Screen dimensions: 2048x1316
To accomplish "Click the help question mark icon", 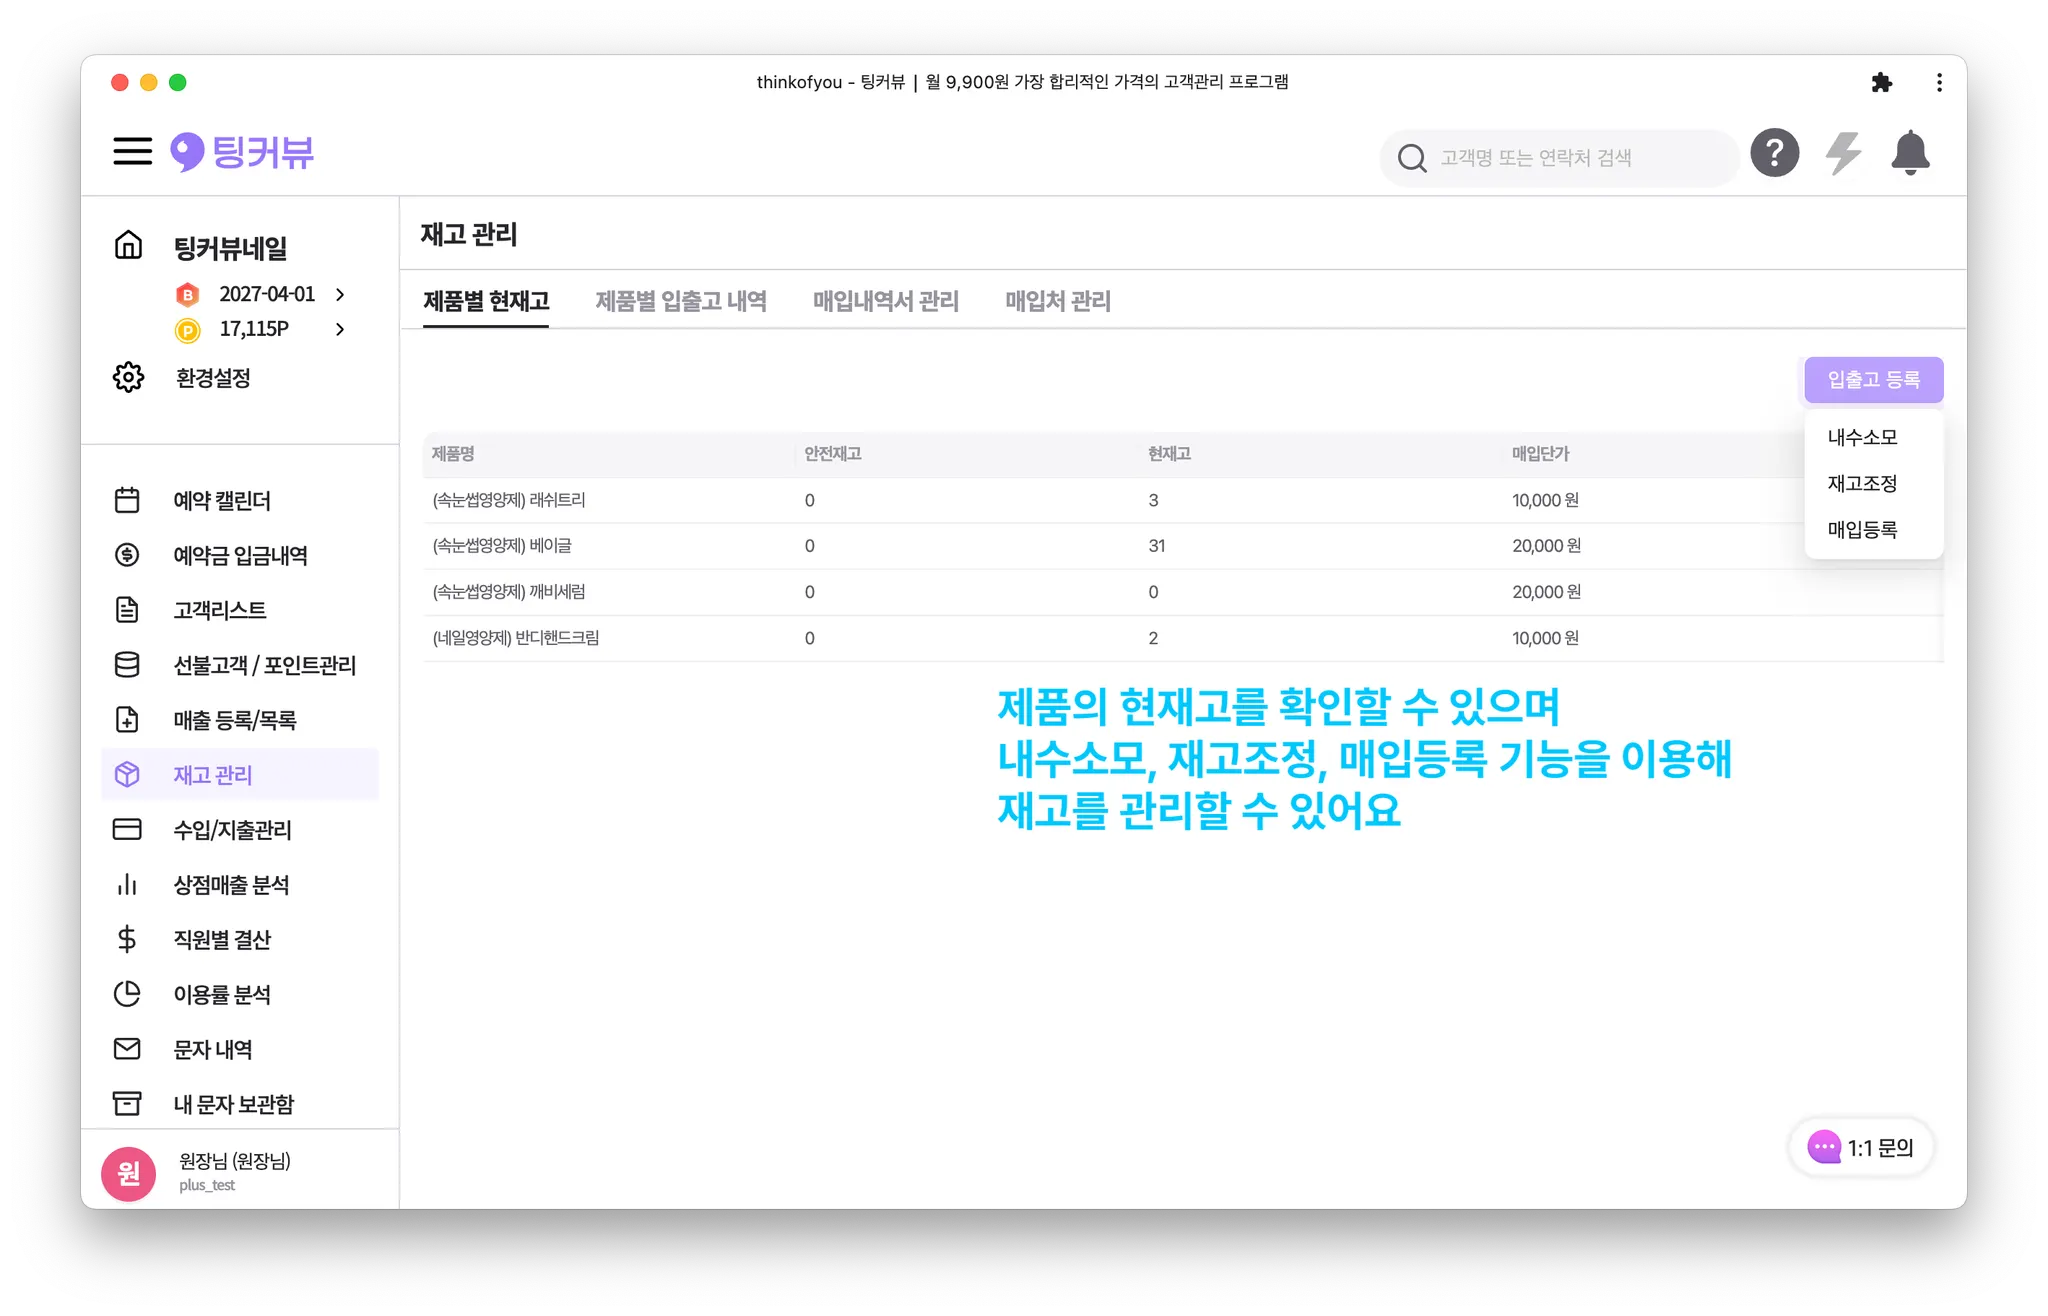I will click(1774, 154).
